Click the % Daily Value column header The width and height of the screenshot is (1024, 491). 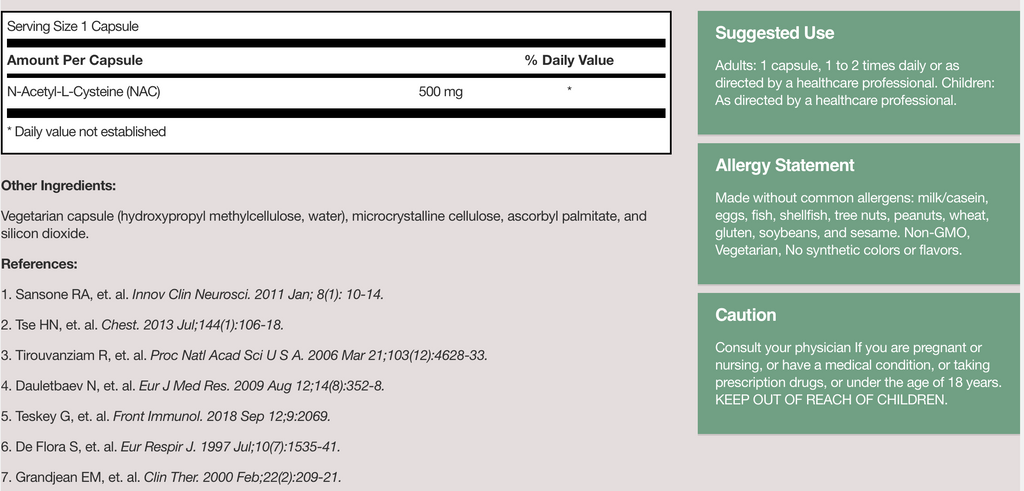pyautogui.click(x=569, y=60)
